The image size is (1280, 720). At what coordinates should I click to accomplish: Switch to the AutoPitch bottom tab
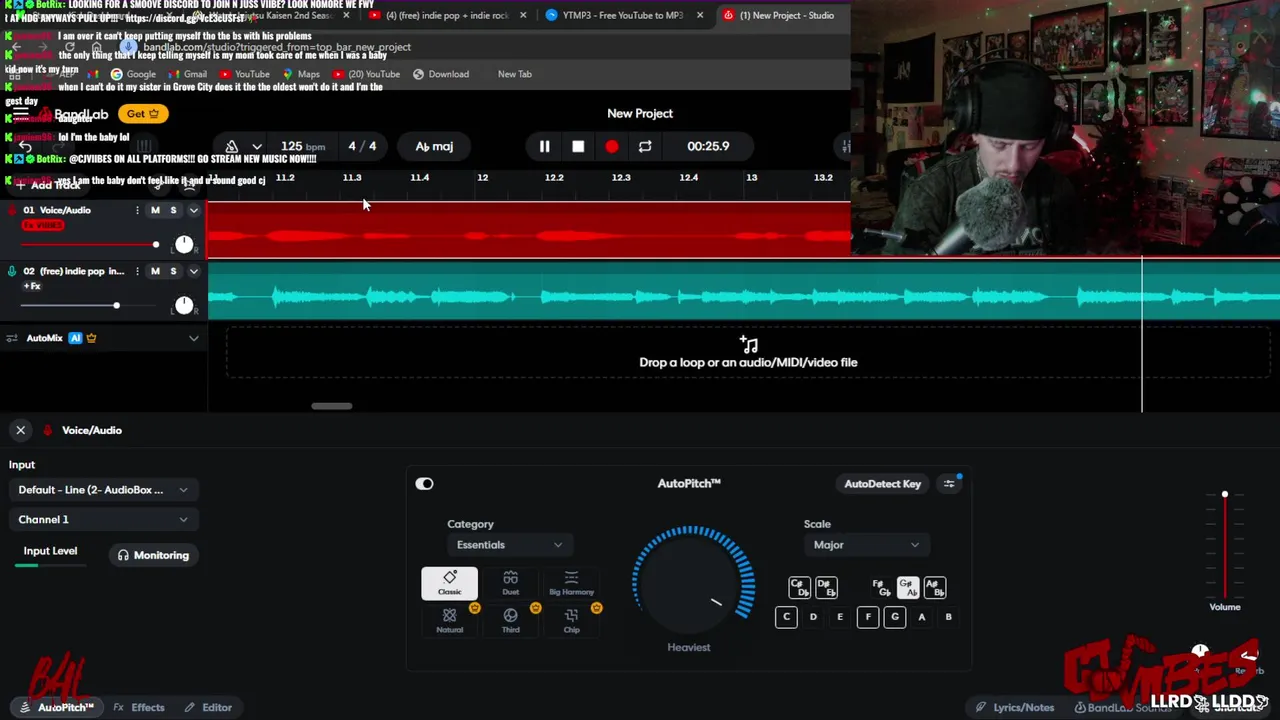(57, 707)
